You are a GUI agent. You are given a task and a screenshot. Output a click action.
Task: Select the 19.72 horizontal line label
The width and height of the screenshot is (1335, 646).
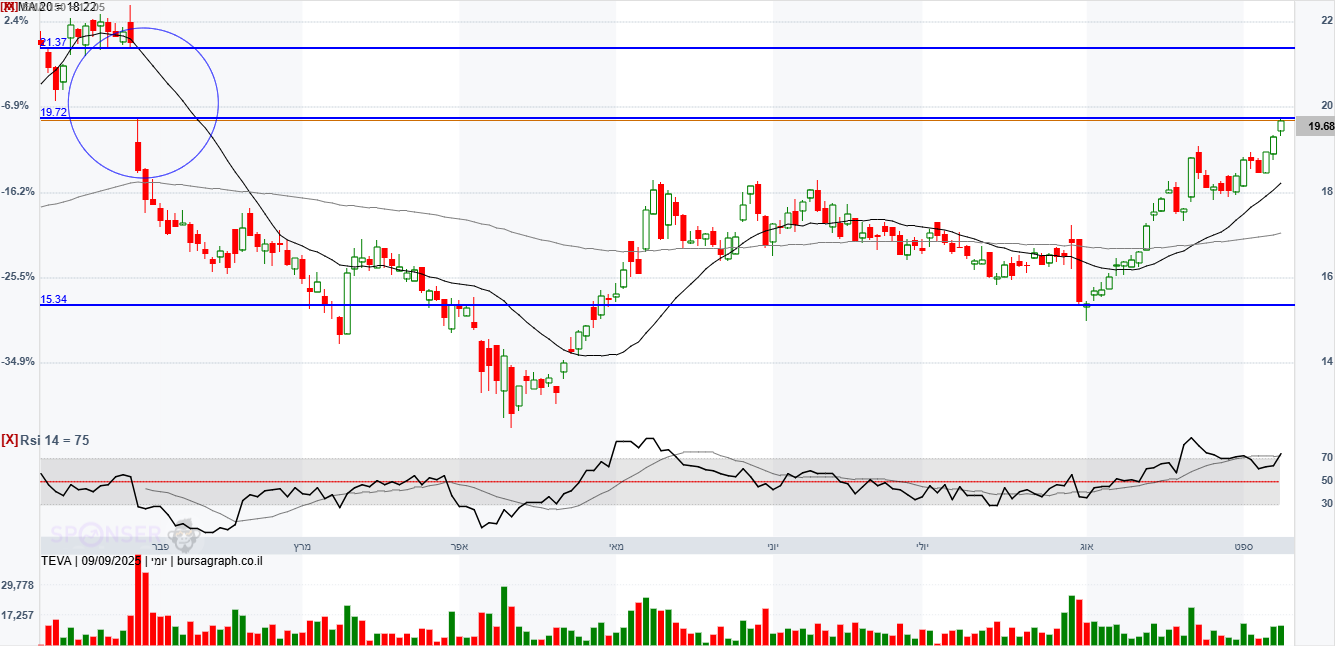[54, 113]
